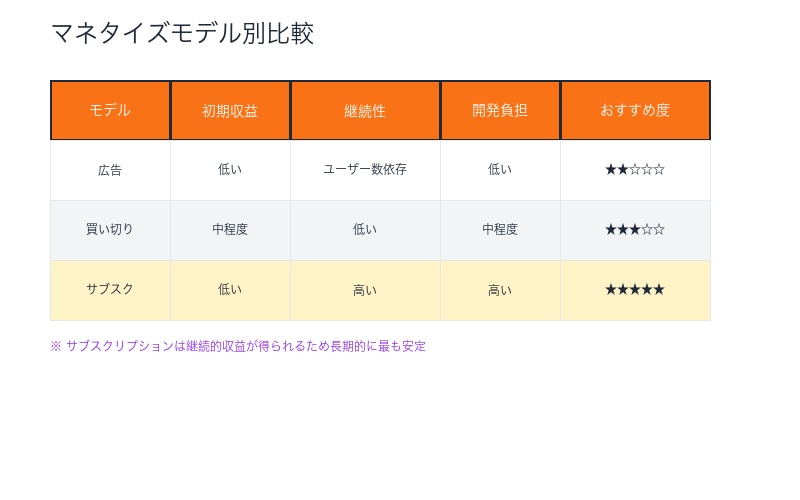This screenshot has width=800, height=500.
Task: Click the two-star rating for 広告
Action: (x=635, y=170)
